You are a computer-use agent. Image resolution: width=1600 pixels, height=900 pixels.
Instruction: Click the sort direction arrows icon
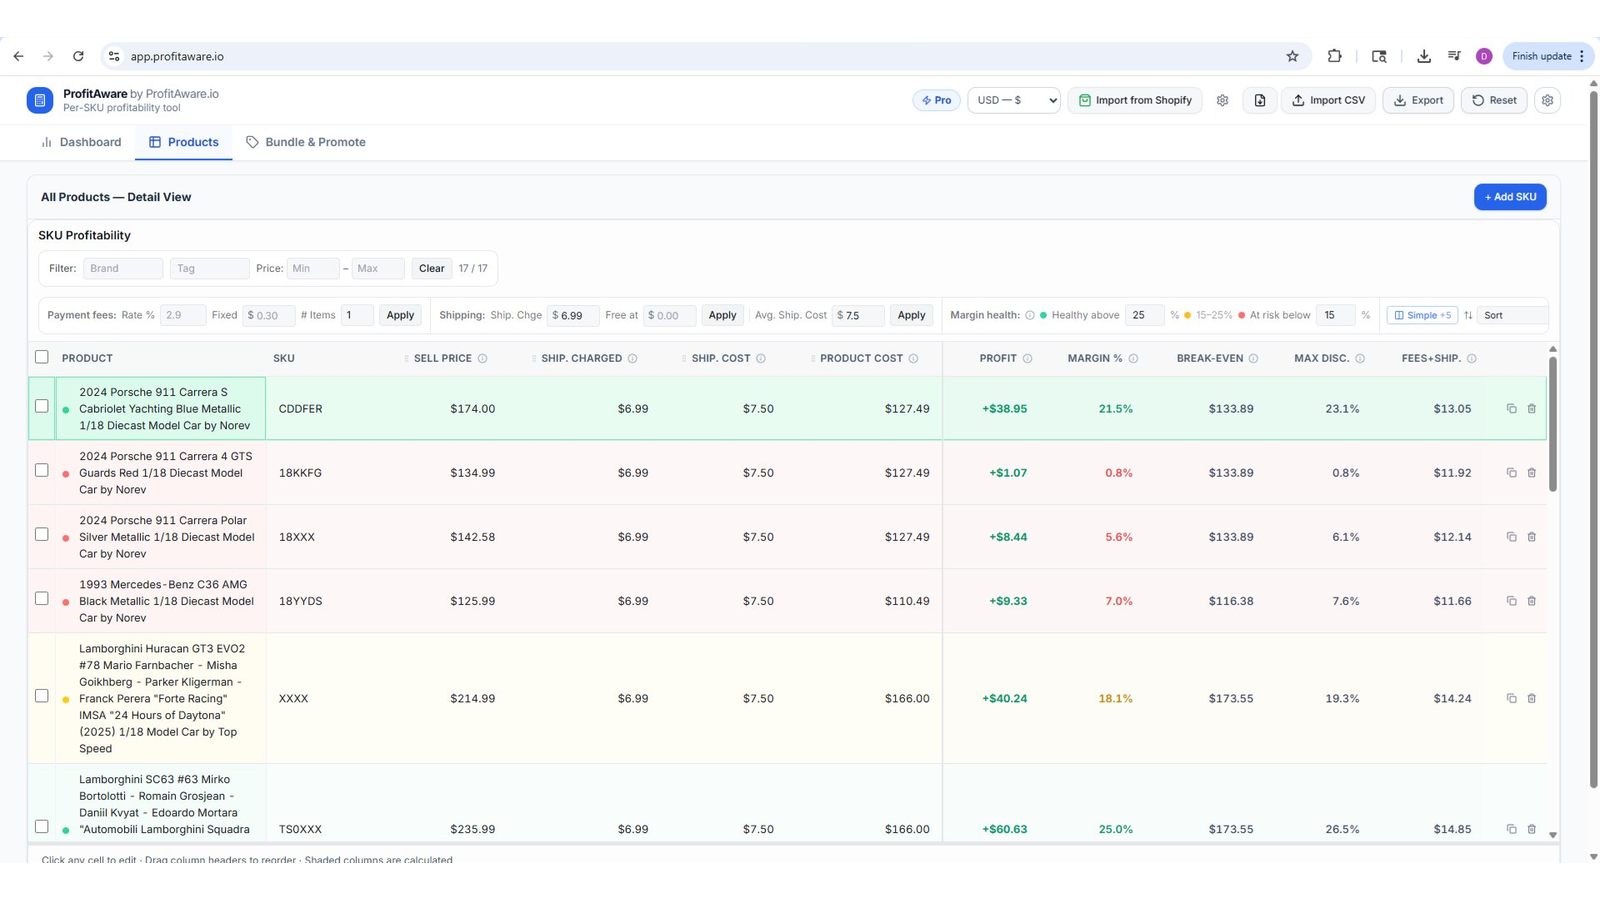(1468, 315)
